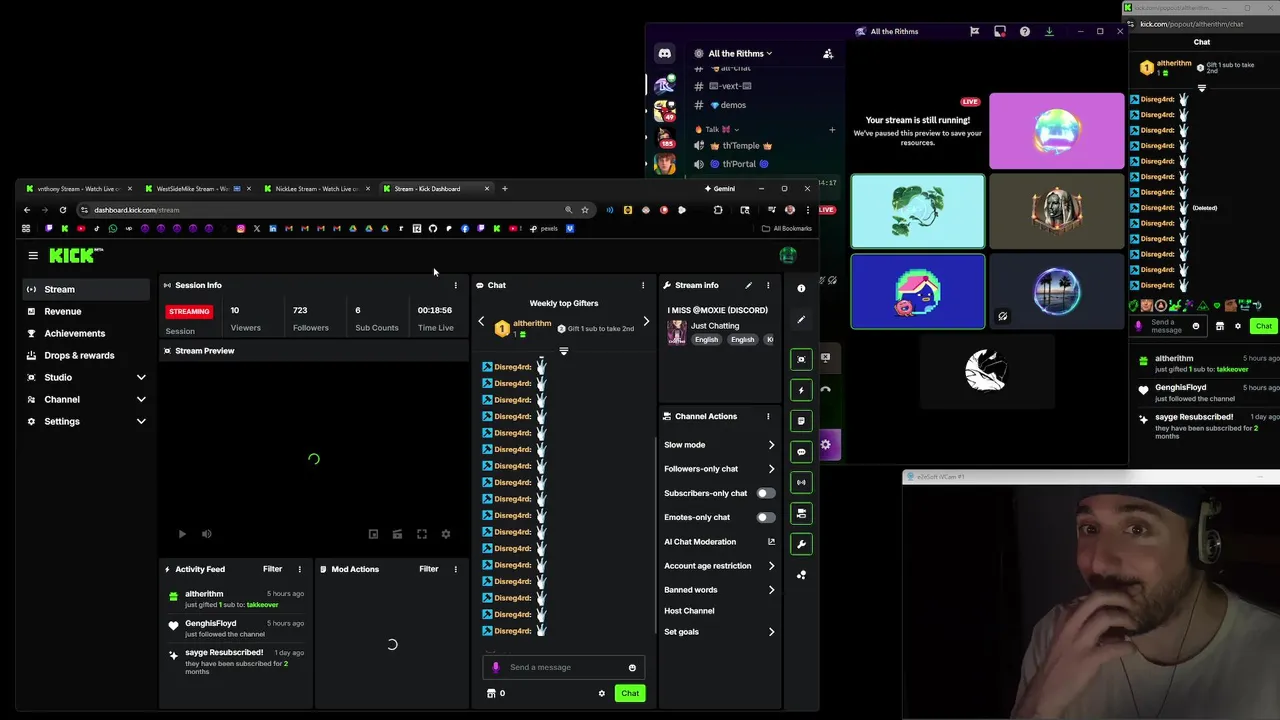Screen dimensions: 1280x720
Task: Open Chat panel three-dot menu
Action: coord(643,285)
